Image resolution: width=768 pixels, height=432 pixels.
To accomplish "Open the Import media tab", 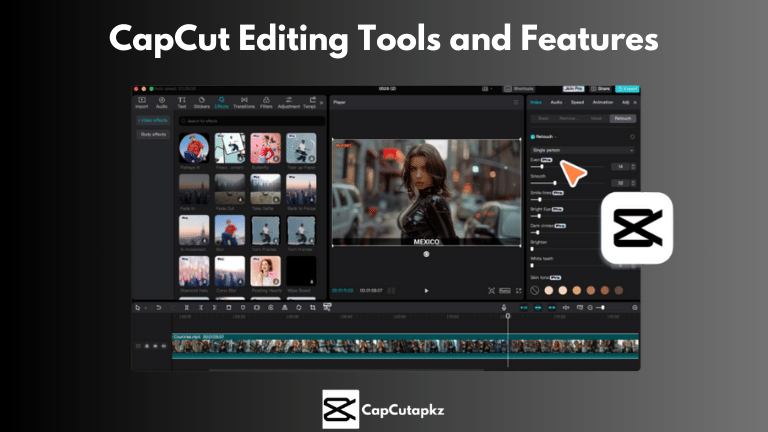I will [142, 102].
